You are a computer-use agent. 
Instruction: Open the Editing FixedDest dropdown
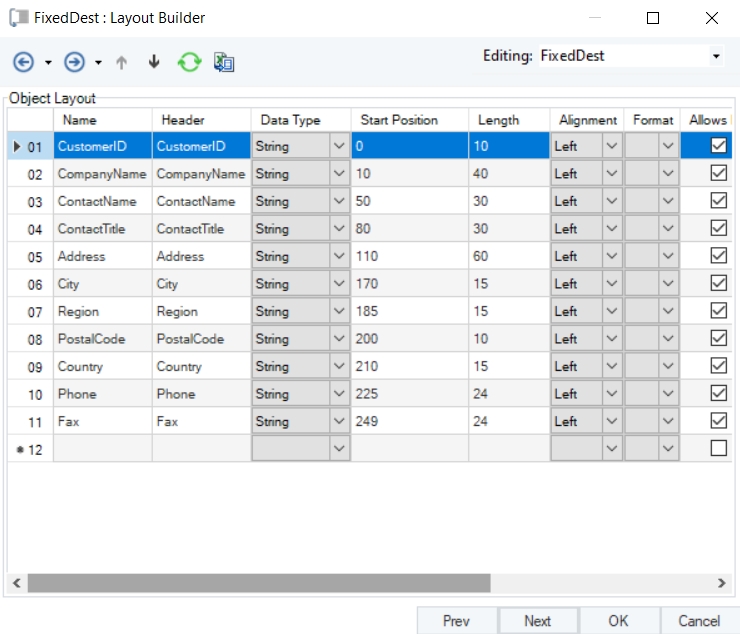click(x=716, y=57)
